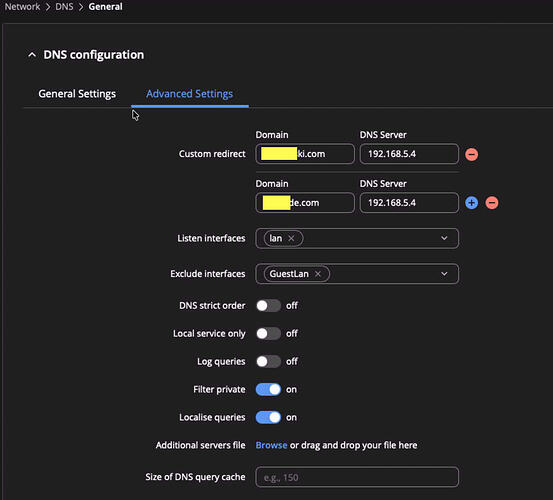The height and width of the screenshot is (500, 553).
Task: Remove lan from Listen interfaces
Action: pyautogui.click(x=291, y=239)
